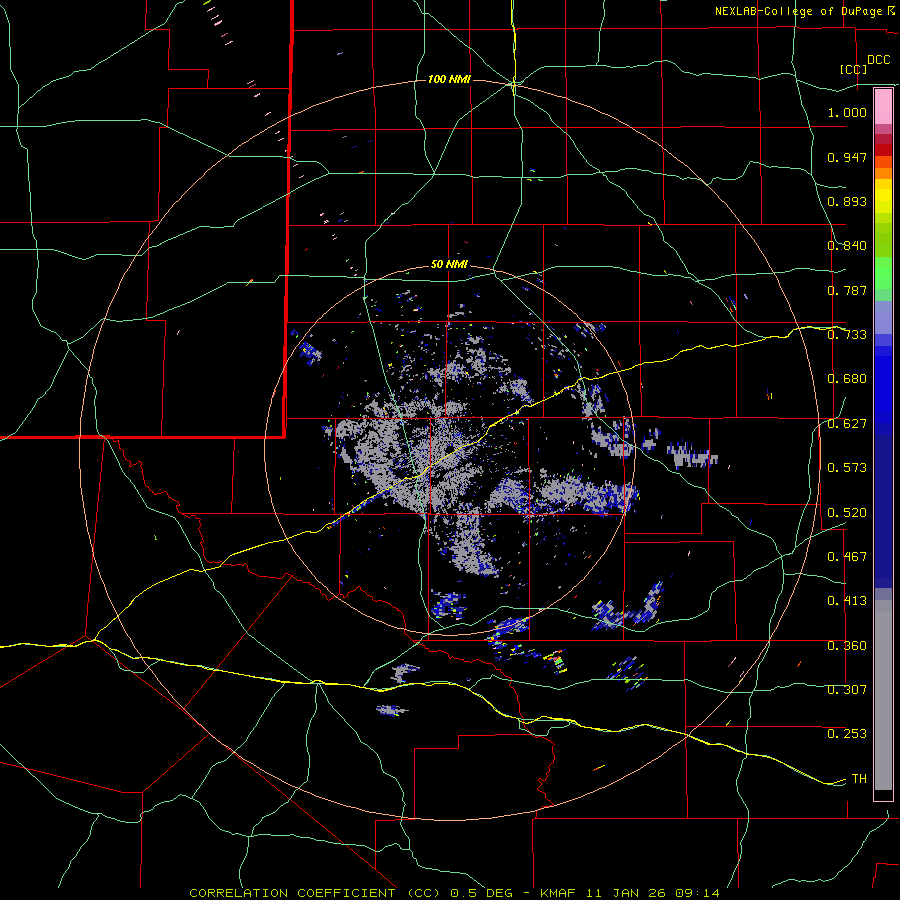Click the 11 JAN 26 09:14 timestamp
Viewport: 900px width, 900px height.
(x=653, y=893)
